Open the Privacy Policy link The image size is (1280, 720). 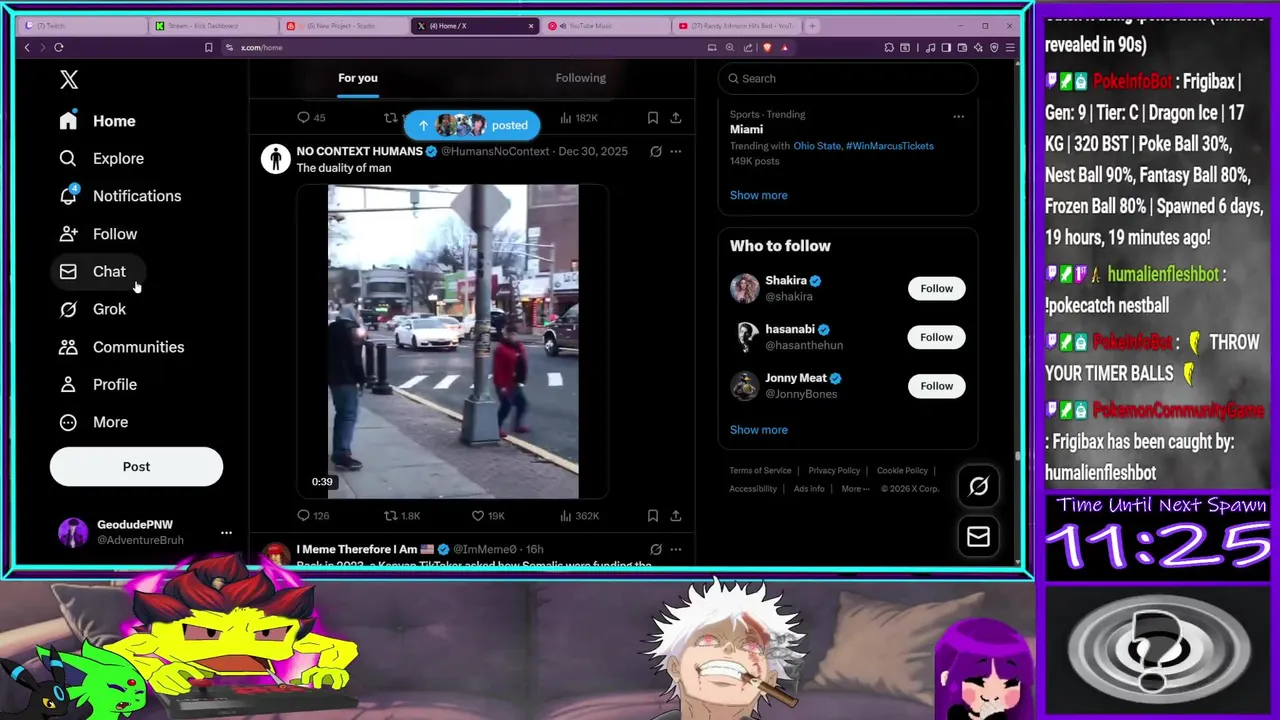click(x=834, y=471)
